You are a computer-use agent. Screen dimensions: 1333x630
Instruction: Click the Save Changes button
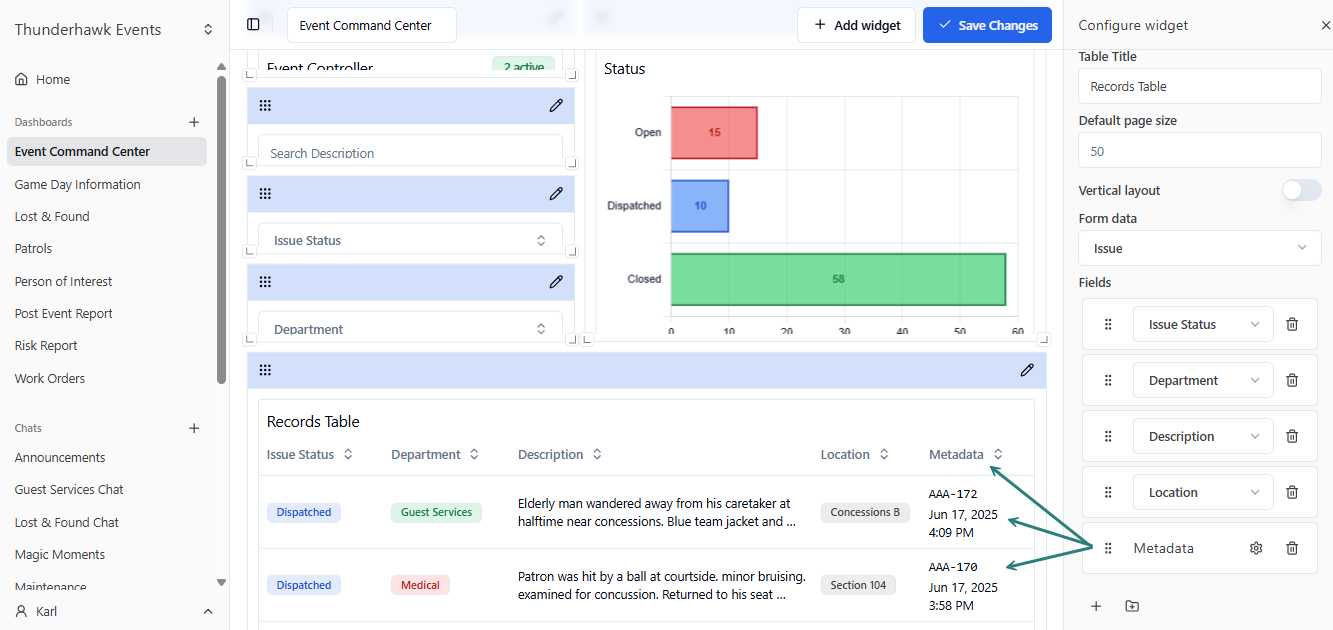pyautogui.click(x=986, y=25)
